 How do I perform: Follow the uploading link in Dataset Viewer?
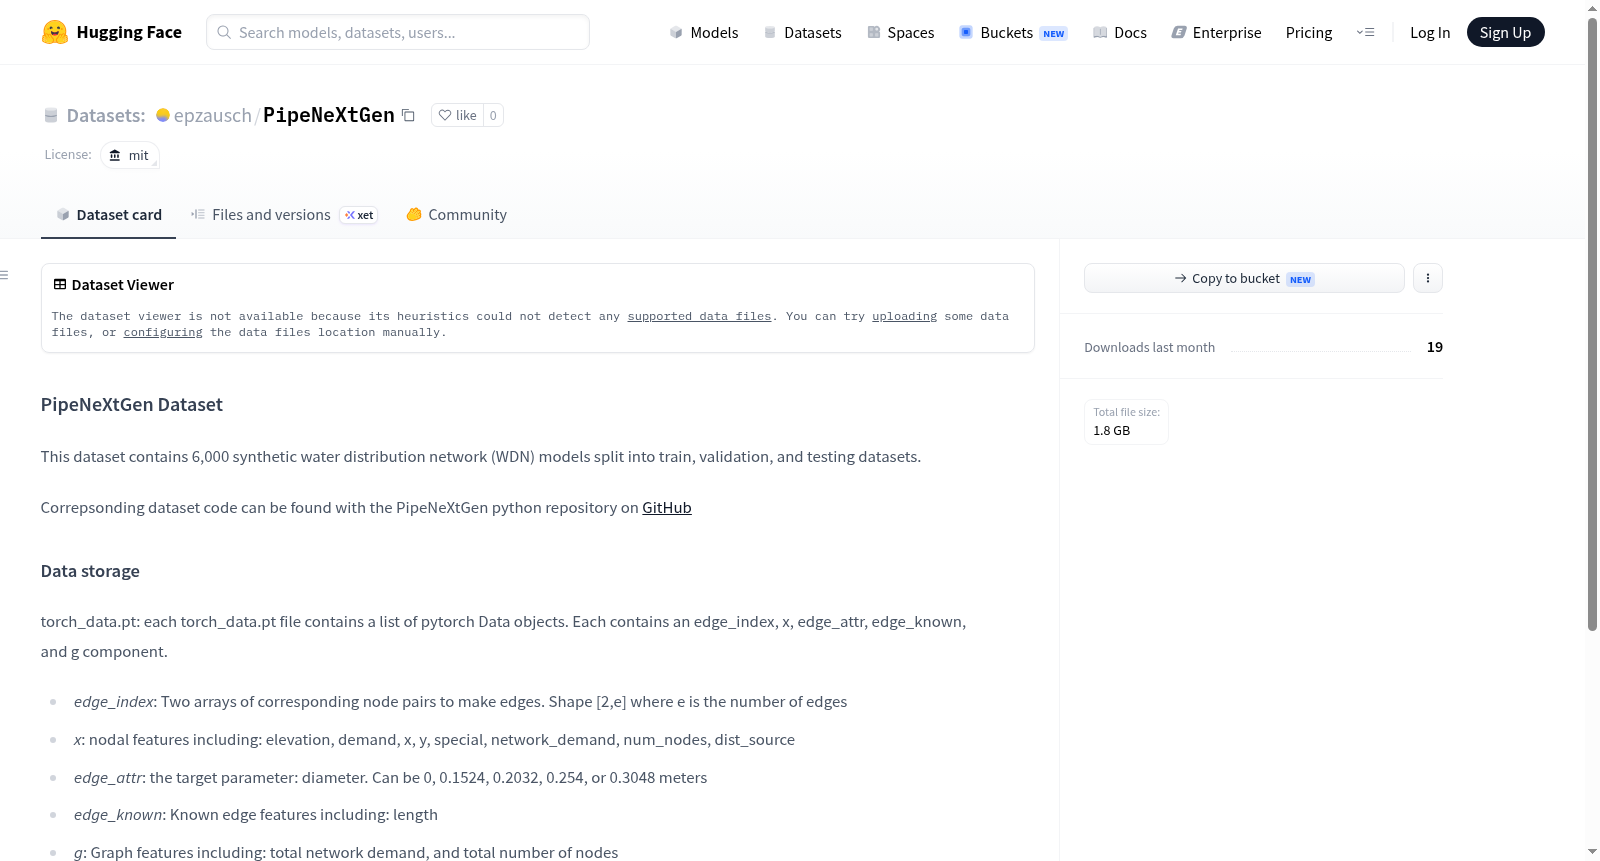[x=904, y=316]
